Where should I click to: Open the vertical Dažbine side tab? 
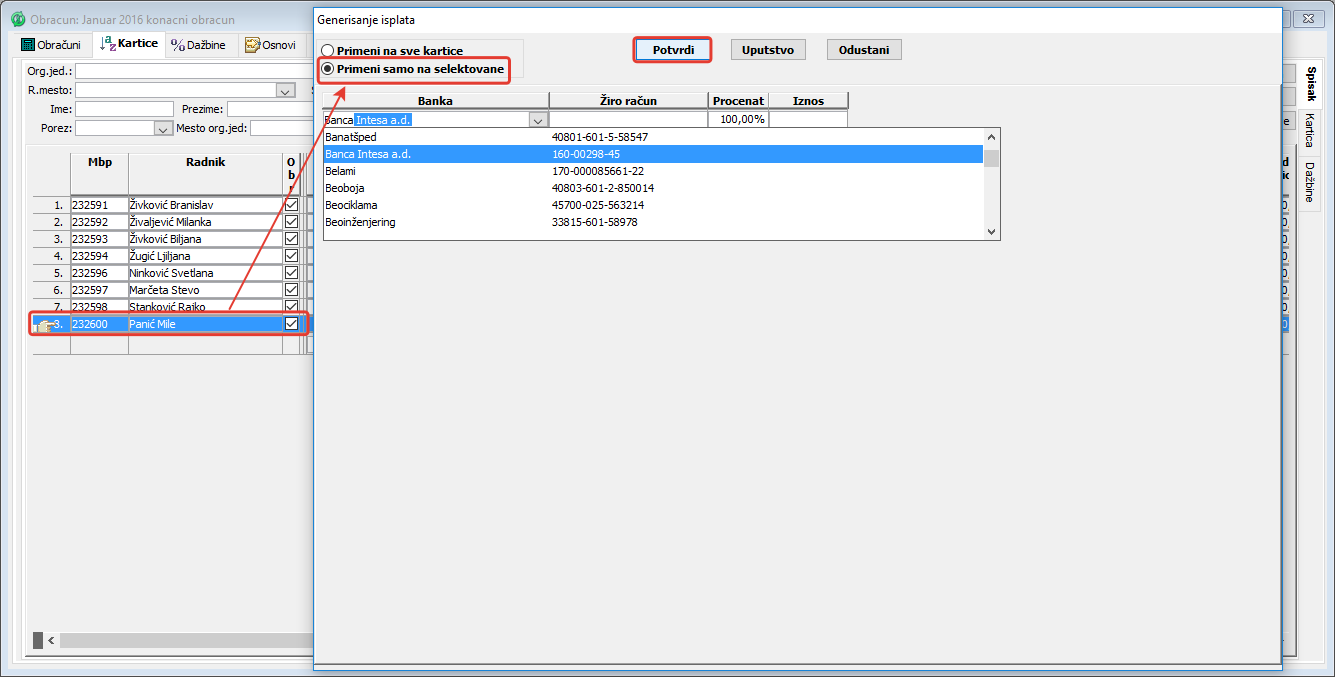[x=1308, y=182]
